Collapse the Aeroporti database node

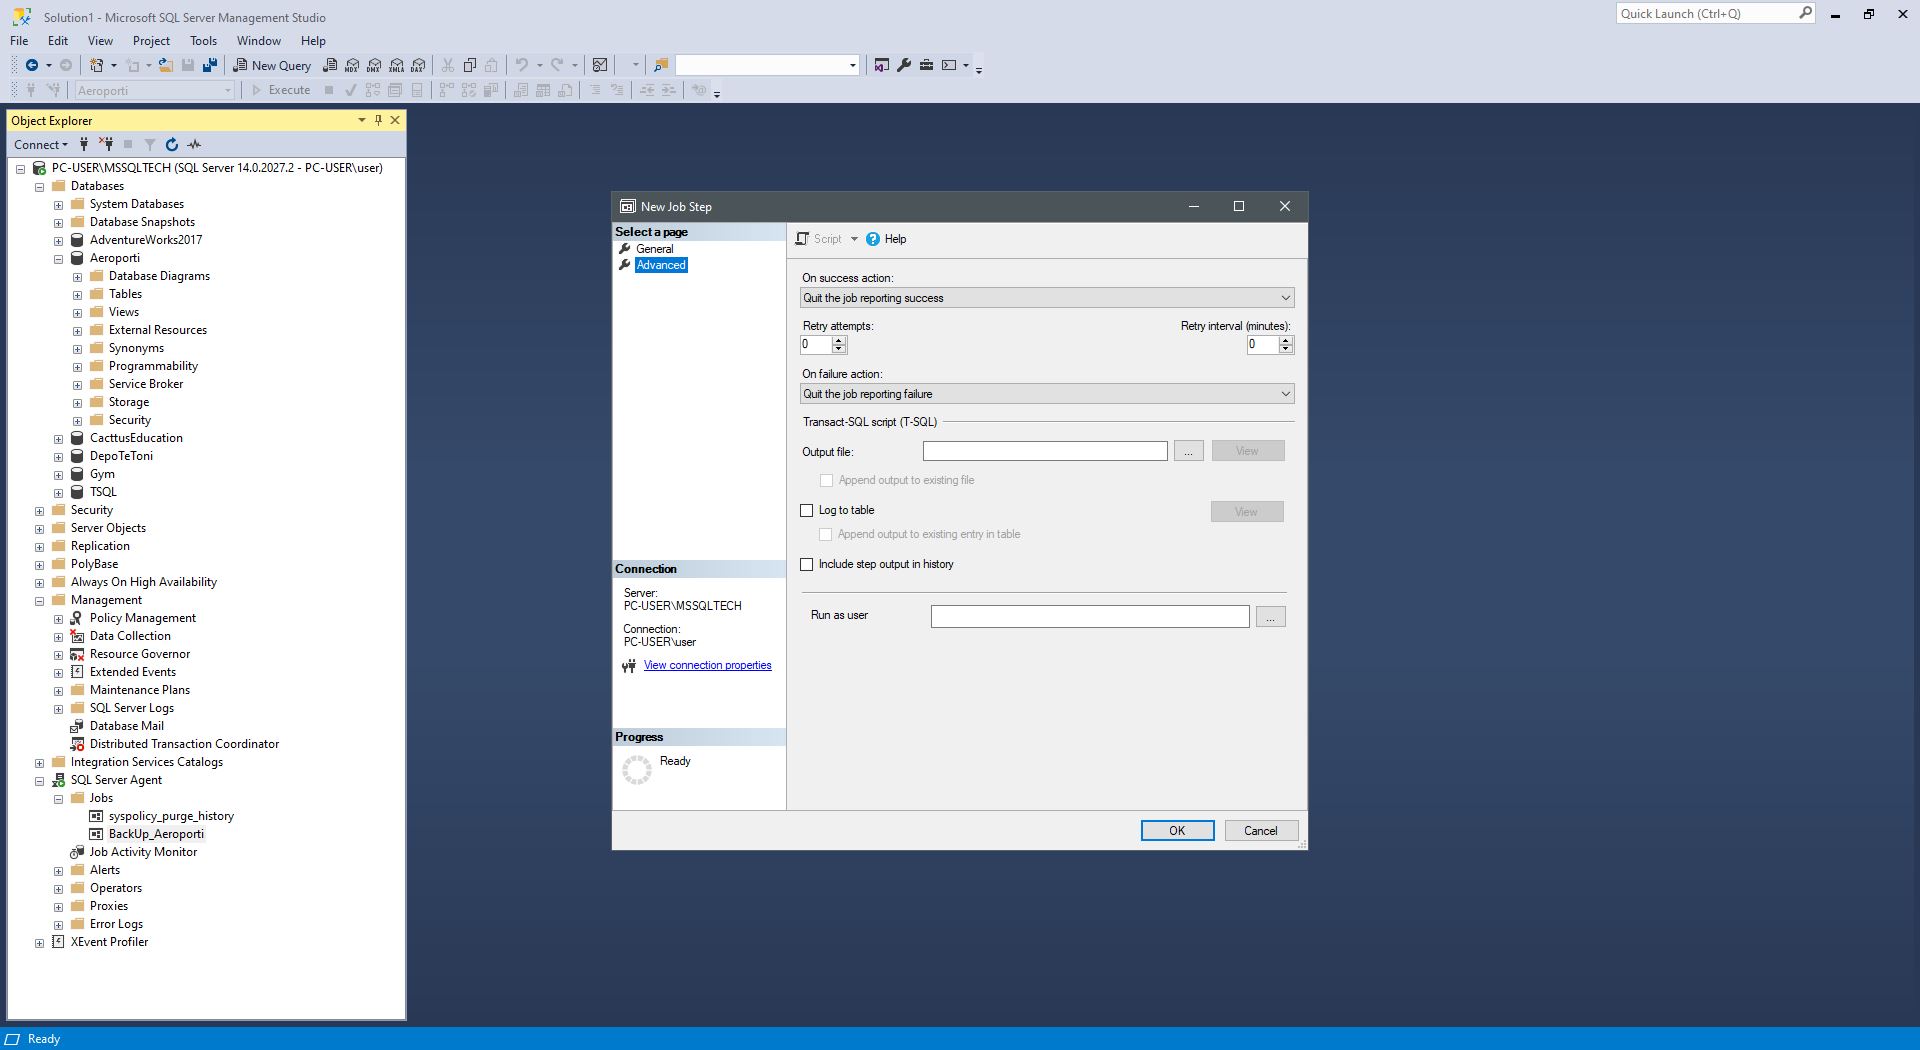click(x=58, y=258)
